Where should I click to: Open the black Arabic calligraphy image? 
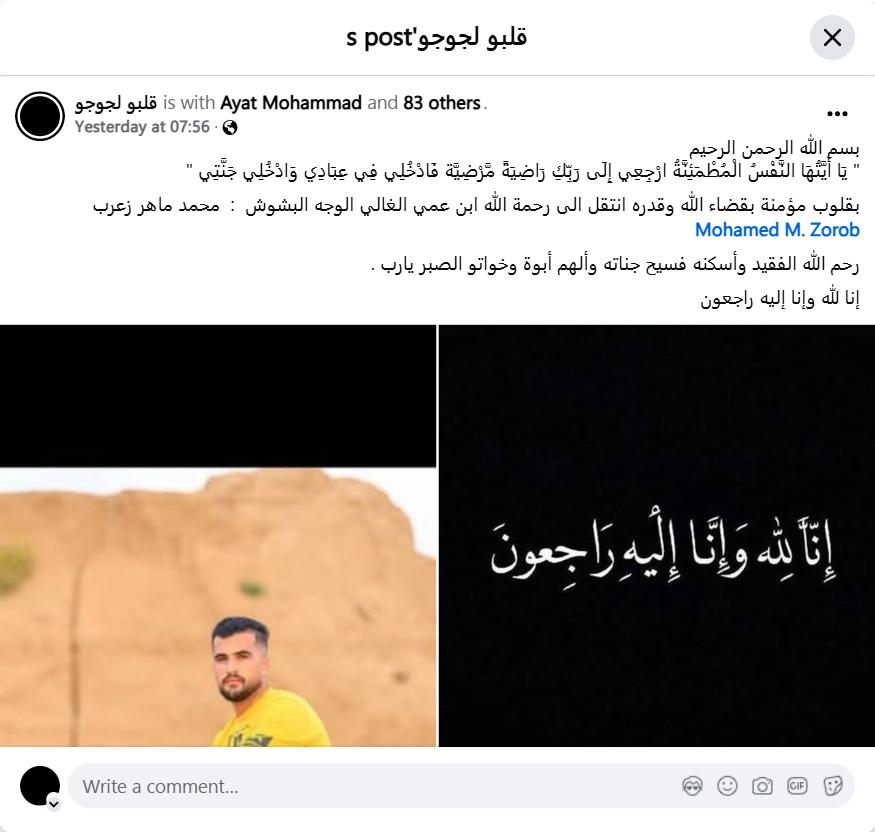click(x=657, y=536)
